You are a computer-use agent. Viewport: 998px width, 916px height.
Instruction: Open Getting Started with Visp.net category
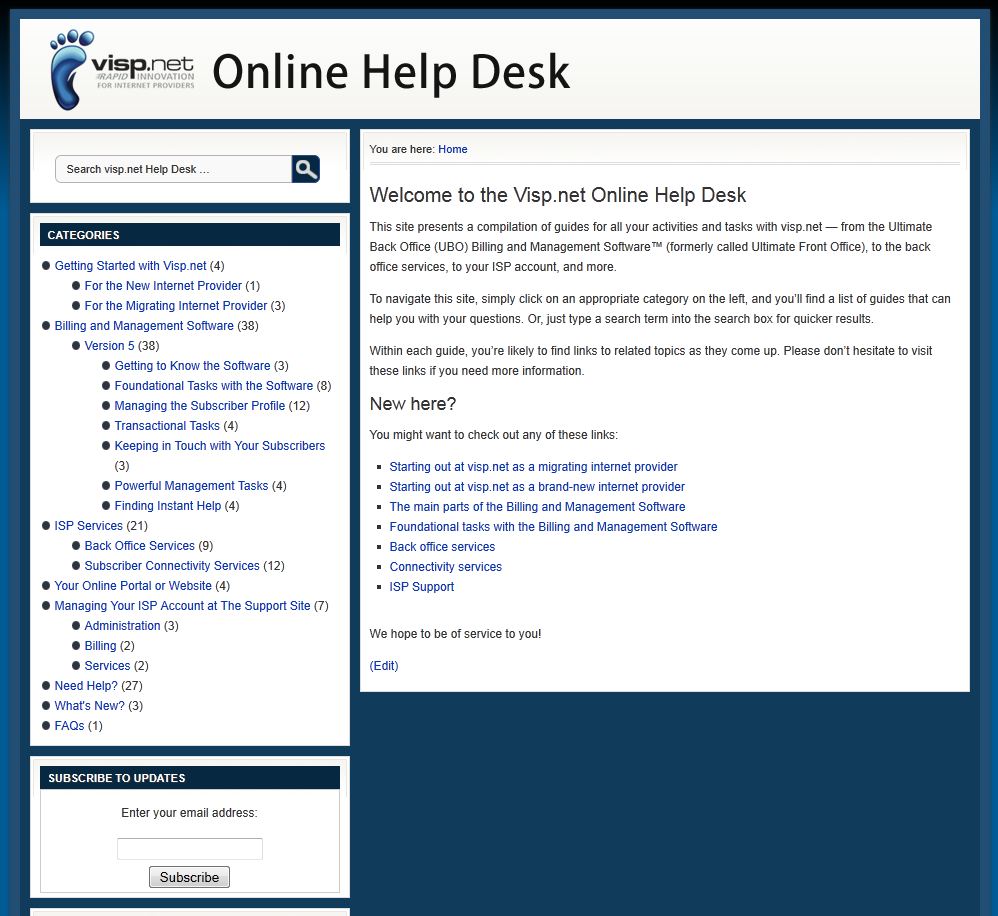130,265
